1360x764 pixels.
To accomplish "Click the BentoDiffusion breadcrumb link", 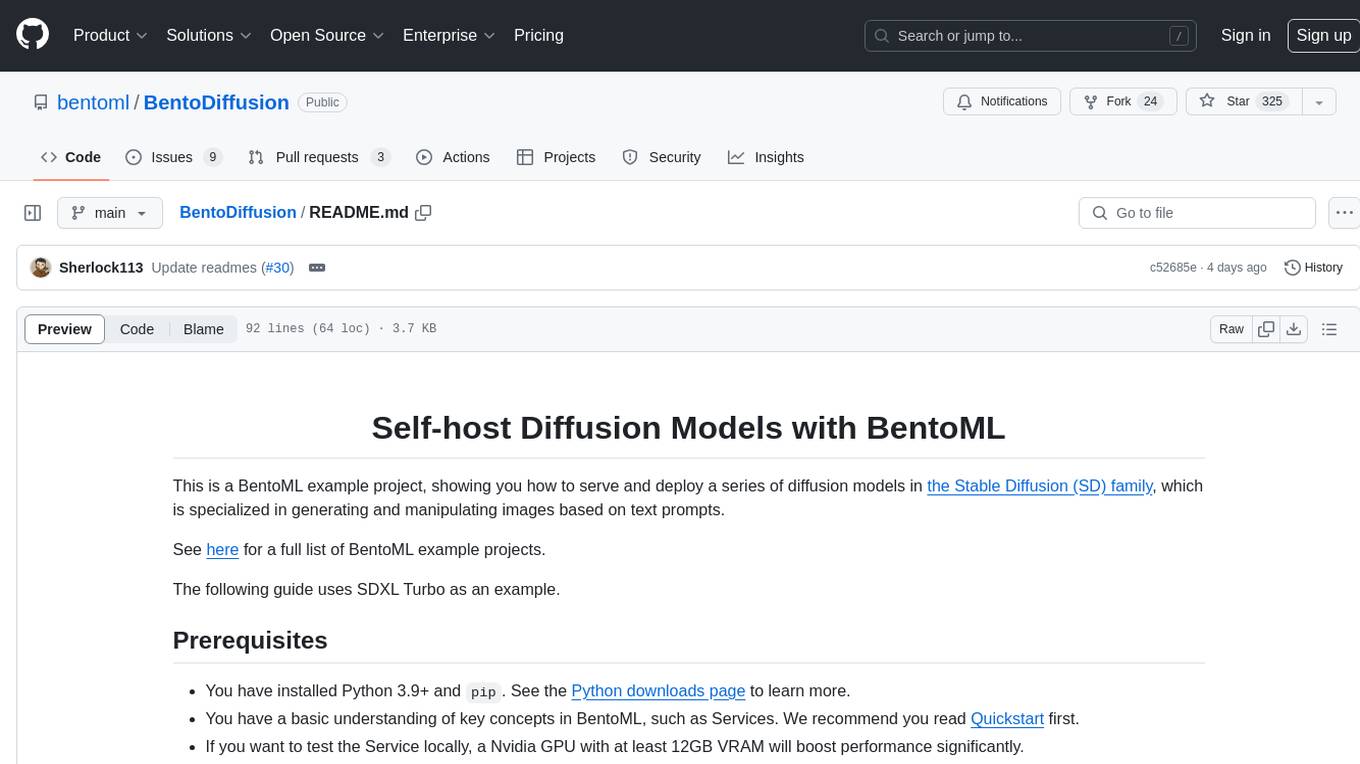I will point(237,212).
